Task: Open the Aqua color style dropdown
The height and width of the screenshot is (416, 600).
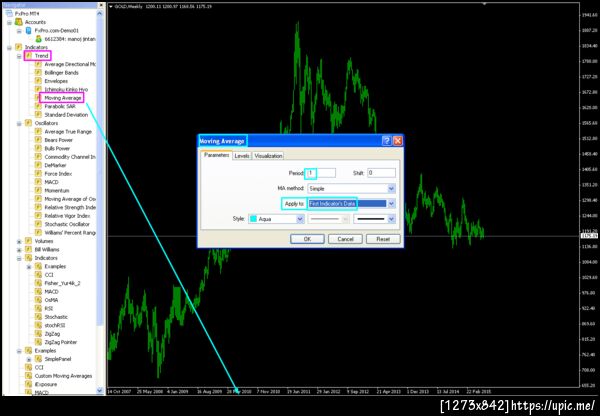Action: pyautogui.click(x=300, y=219)
